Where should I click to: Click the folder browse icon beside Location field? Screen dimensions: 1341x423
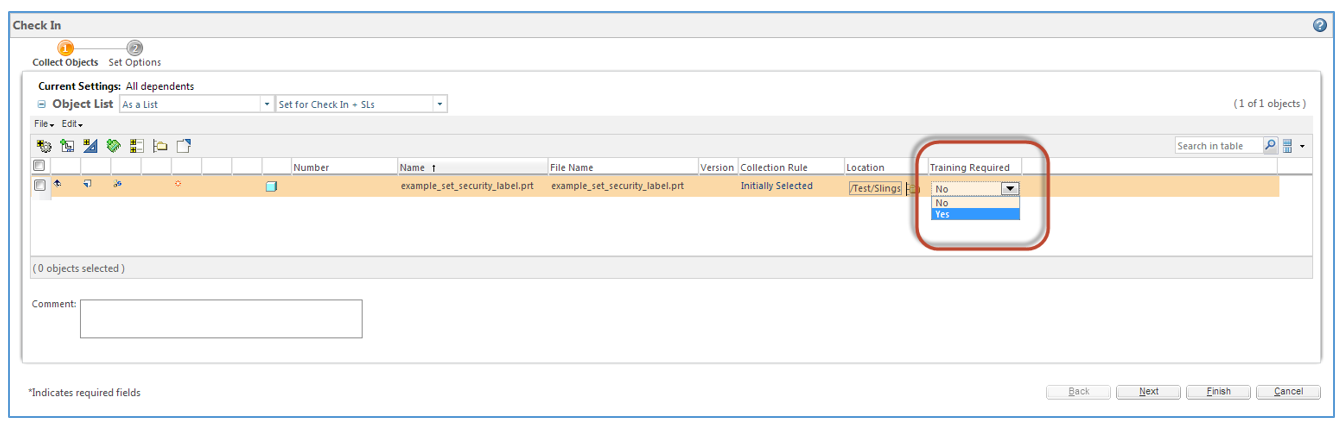(913, 188)
